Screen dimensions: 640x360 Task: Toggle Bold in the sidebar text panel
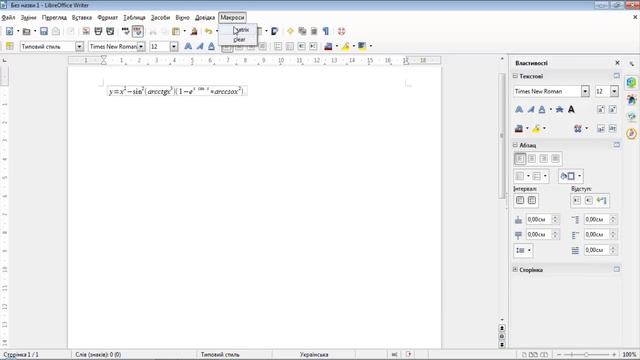519,109
